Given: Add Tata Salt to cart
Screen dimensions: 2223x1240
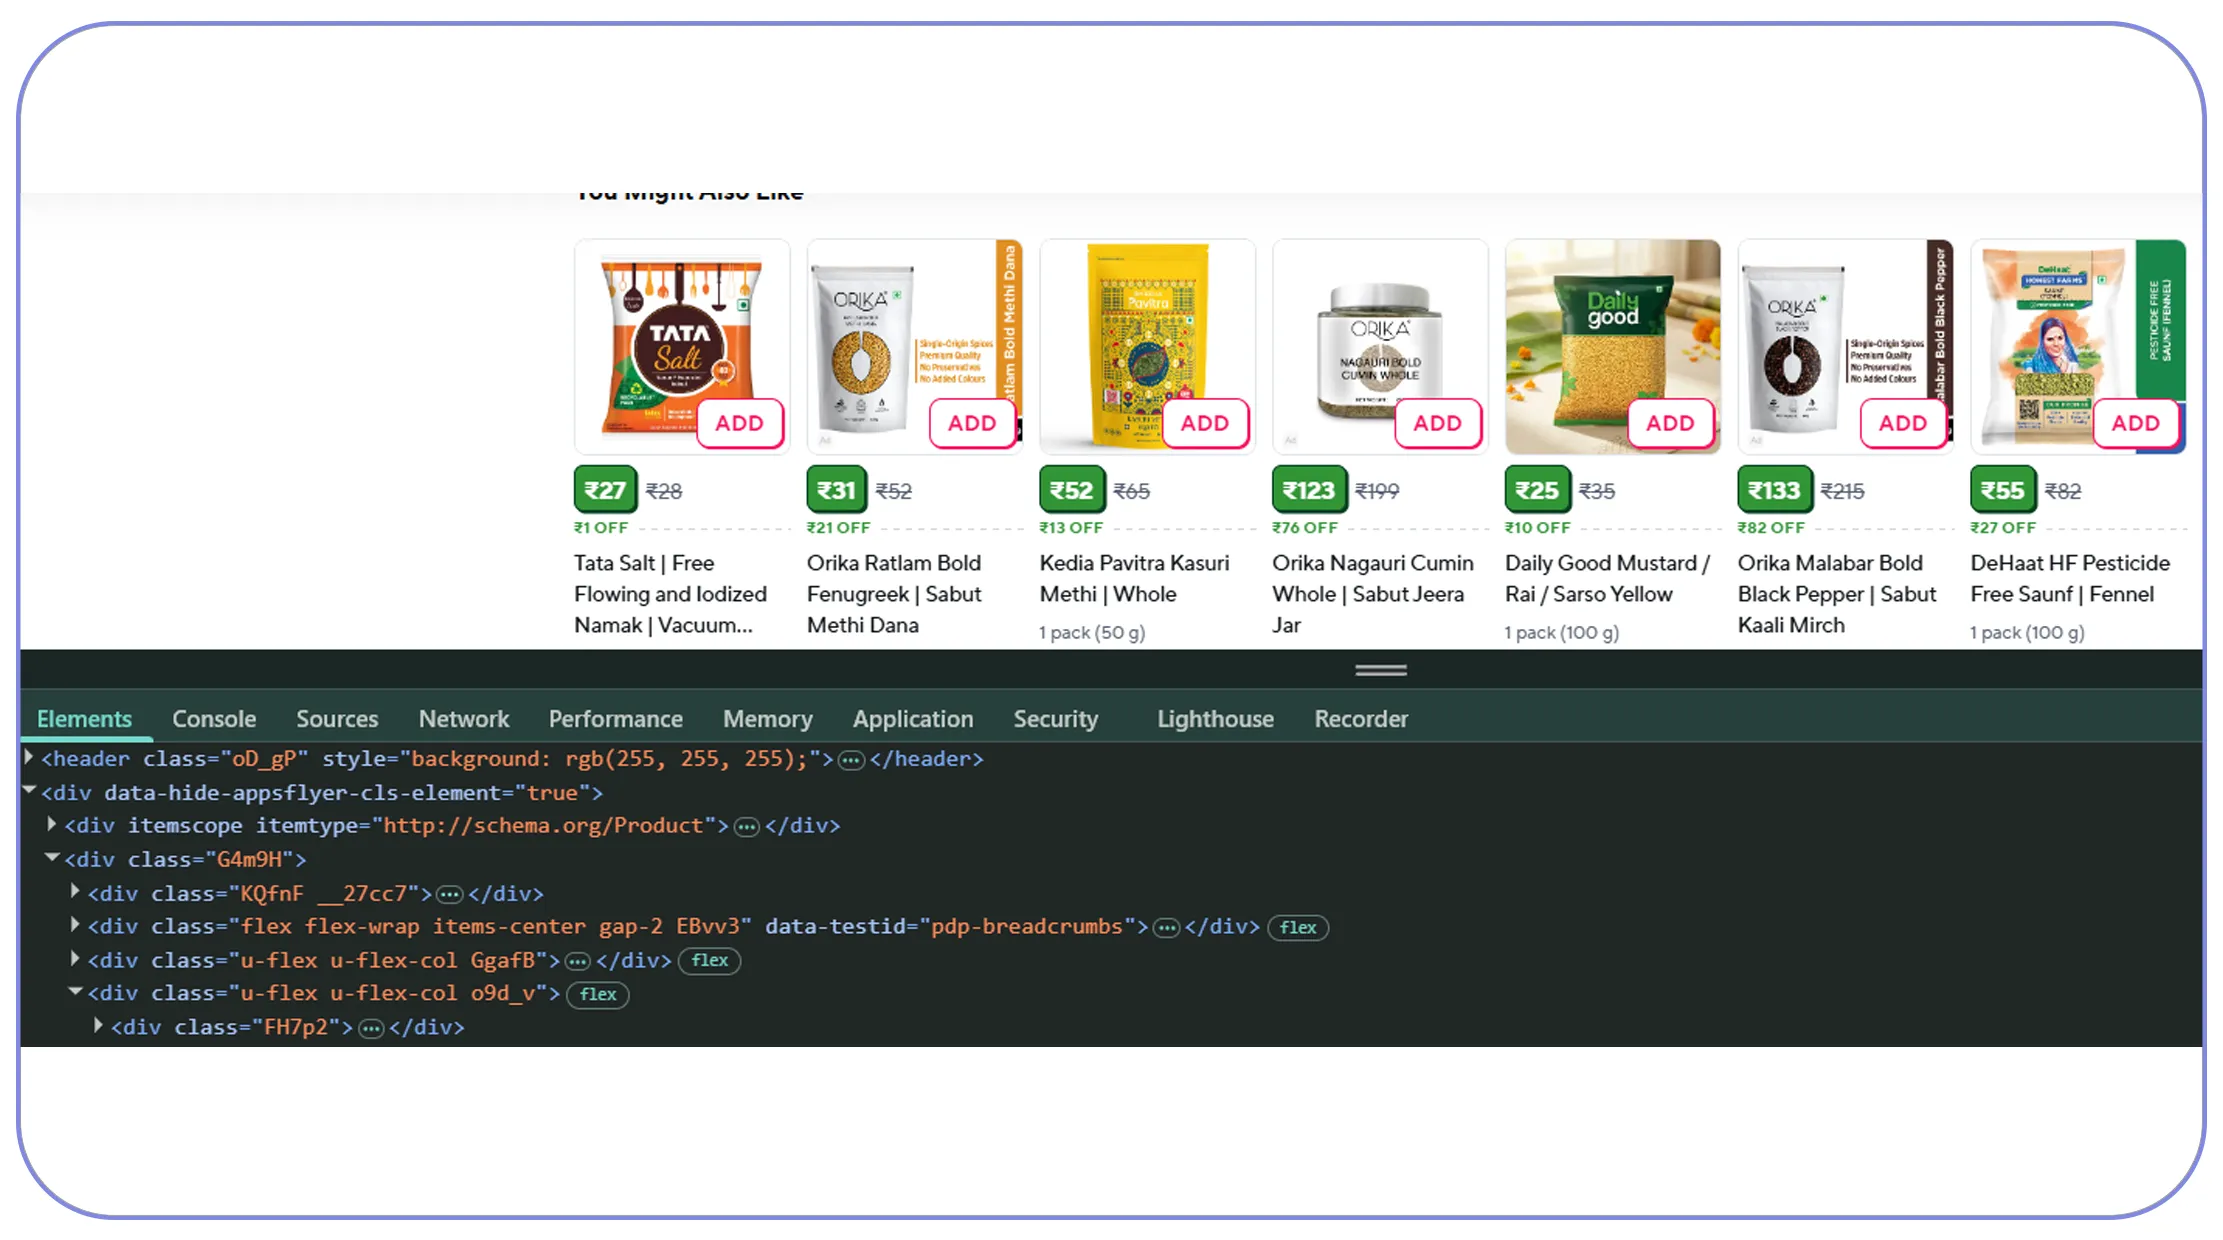Looking at the screenshot, I should (x=739, y=423).
